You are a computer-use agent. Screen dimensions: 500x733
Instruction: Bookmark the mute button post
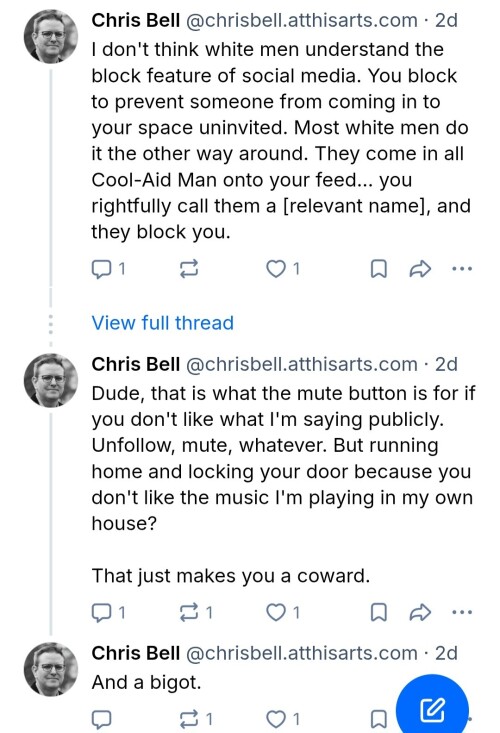[379, 612]
